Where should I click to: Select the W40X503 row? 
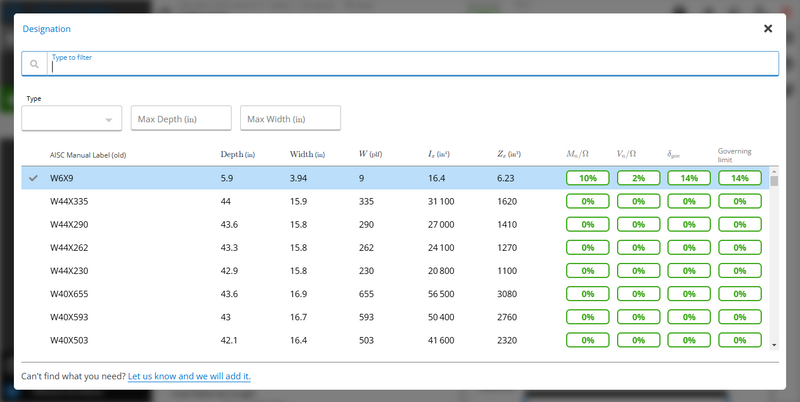395,340
